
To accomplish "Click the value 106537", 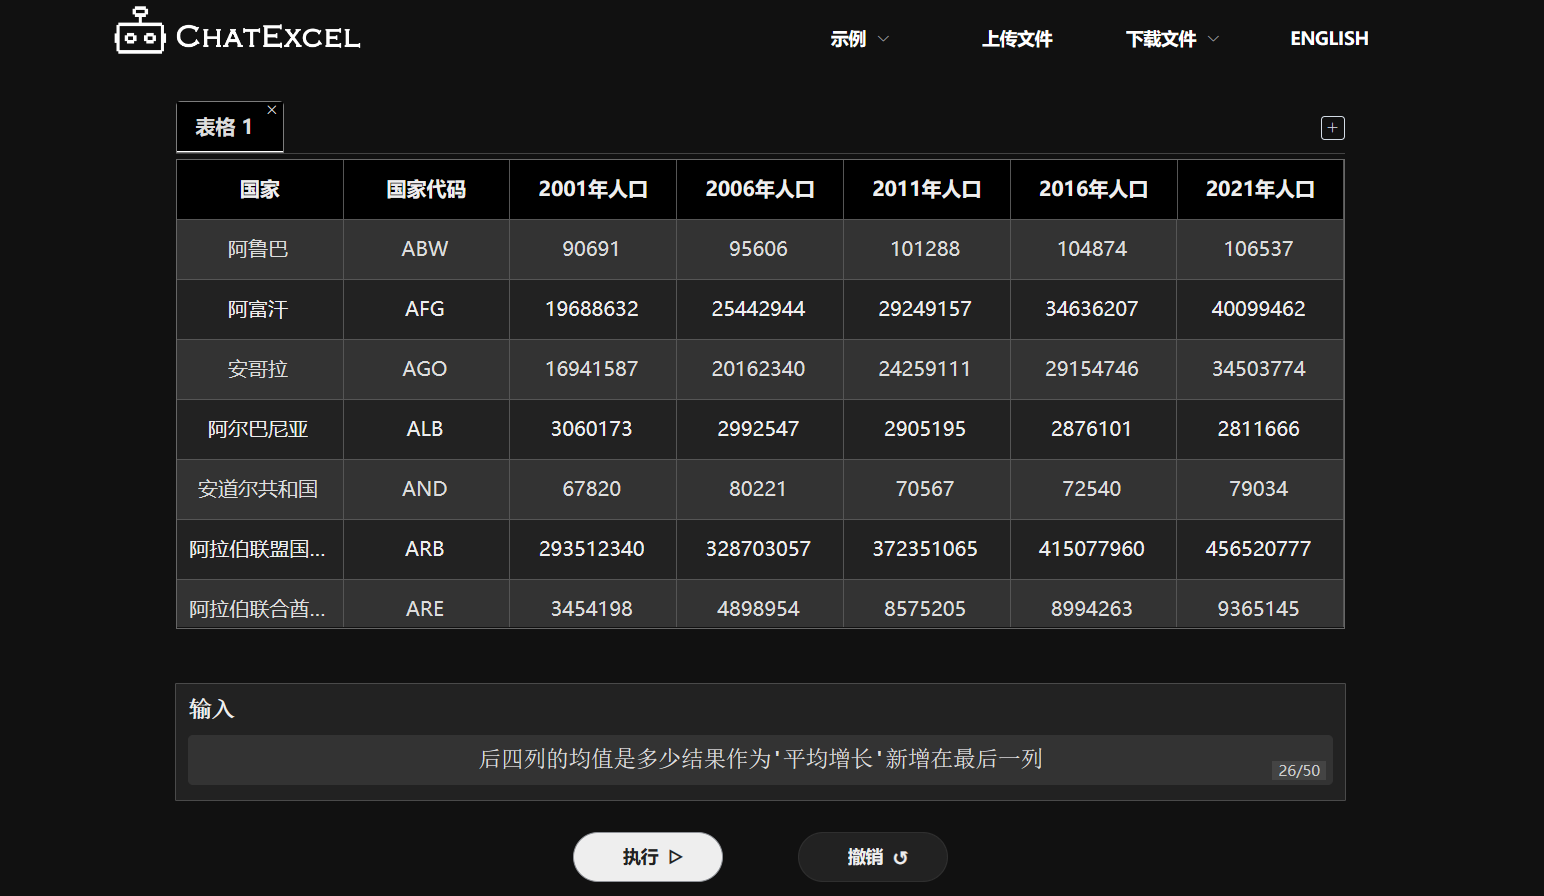I will click(x=1258, y=249).
